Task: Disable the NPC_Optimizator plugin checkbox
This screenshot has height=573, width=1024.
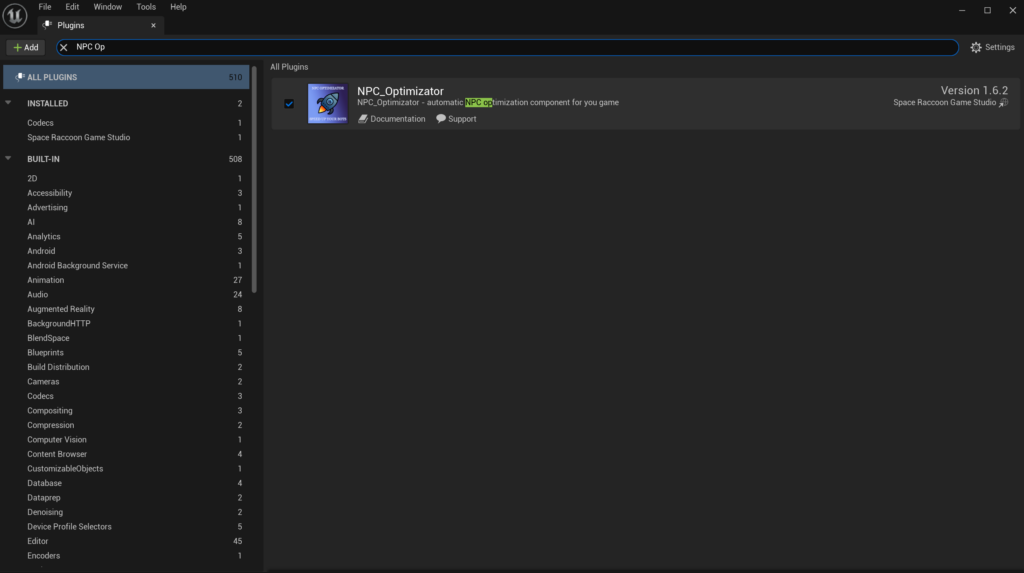Action: click(x=289, y=103)
